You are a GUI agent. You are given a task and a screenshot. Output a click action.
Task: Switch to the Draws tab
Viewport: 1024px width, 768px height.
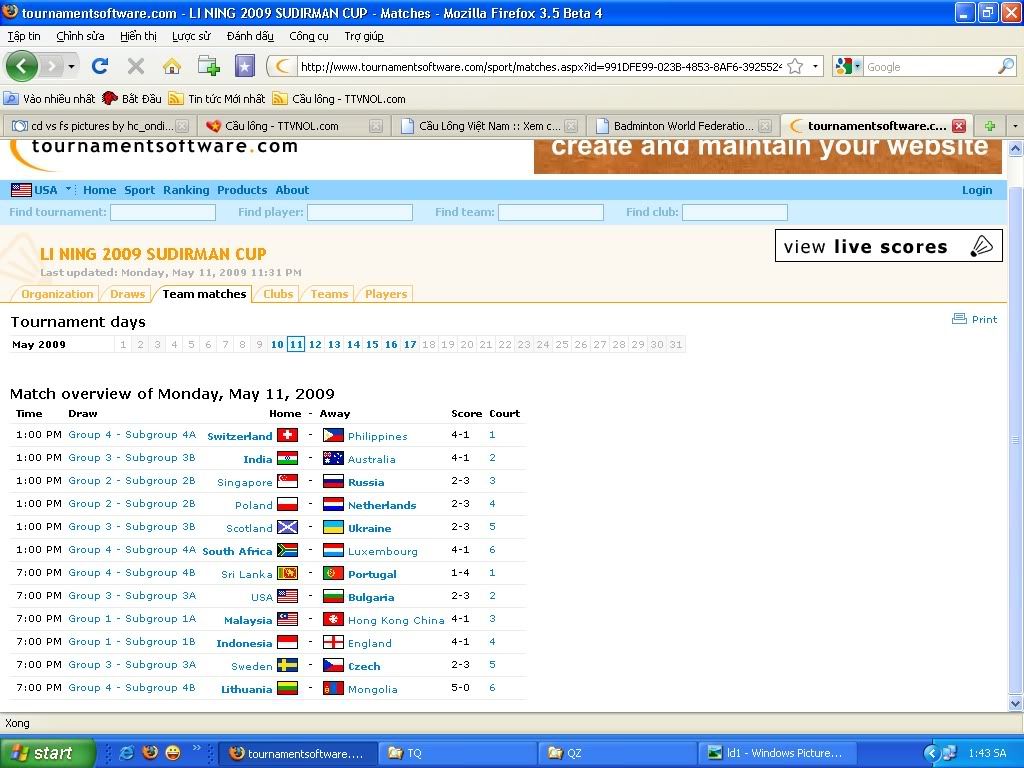click(x=127, y=294)
